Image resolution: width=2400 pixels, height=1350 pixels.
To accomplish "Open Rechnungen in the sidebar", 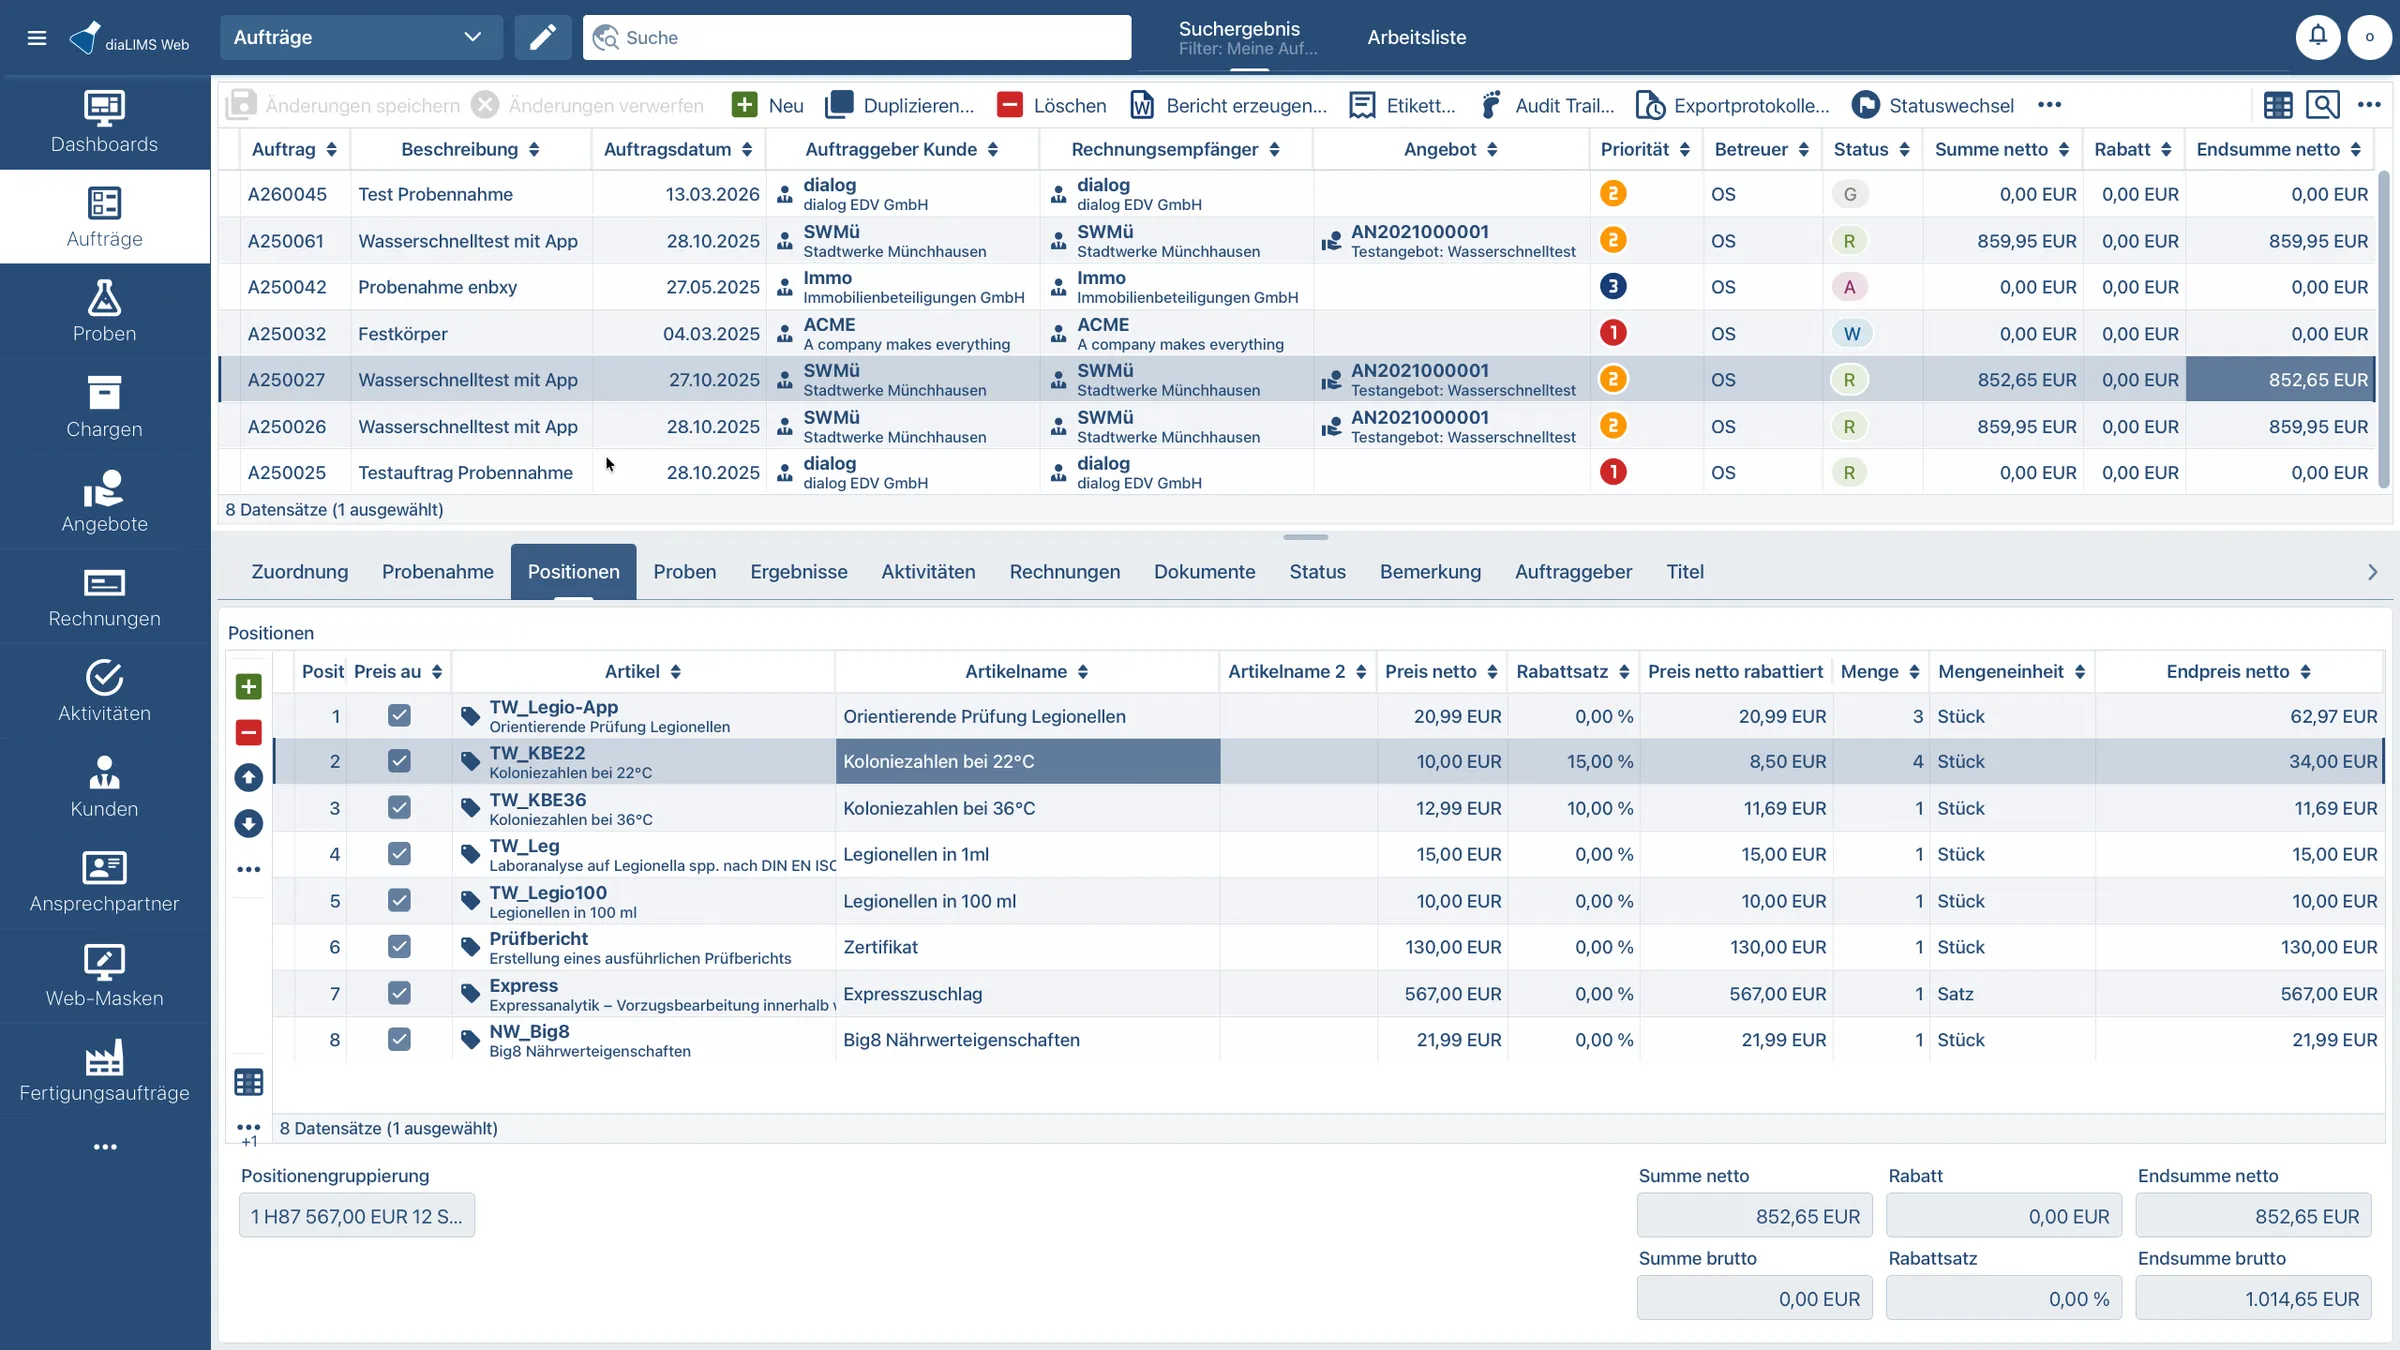I will [105, 597].
